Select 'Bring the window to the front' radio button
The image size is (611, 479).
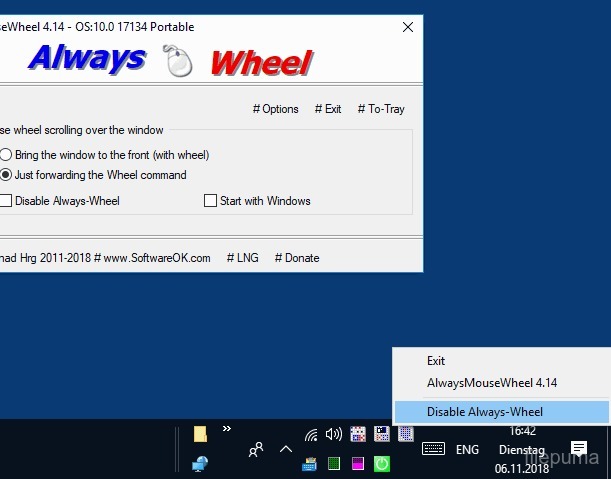click(x=6, y=155)
